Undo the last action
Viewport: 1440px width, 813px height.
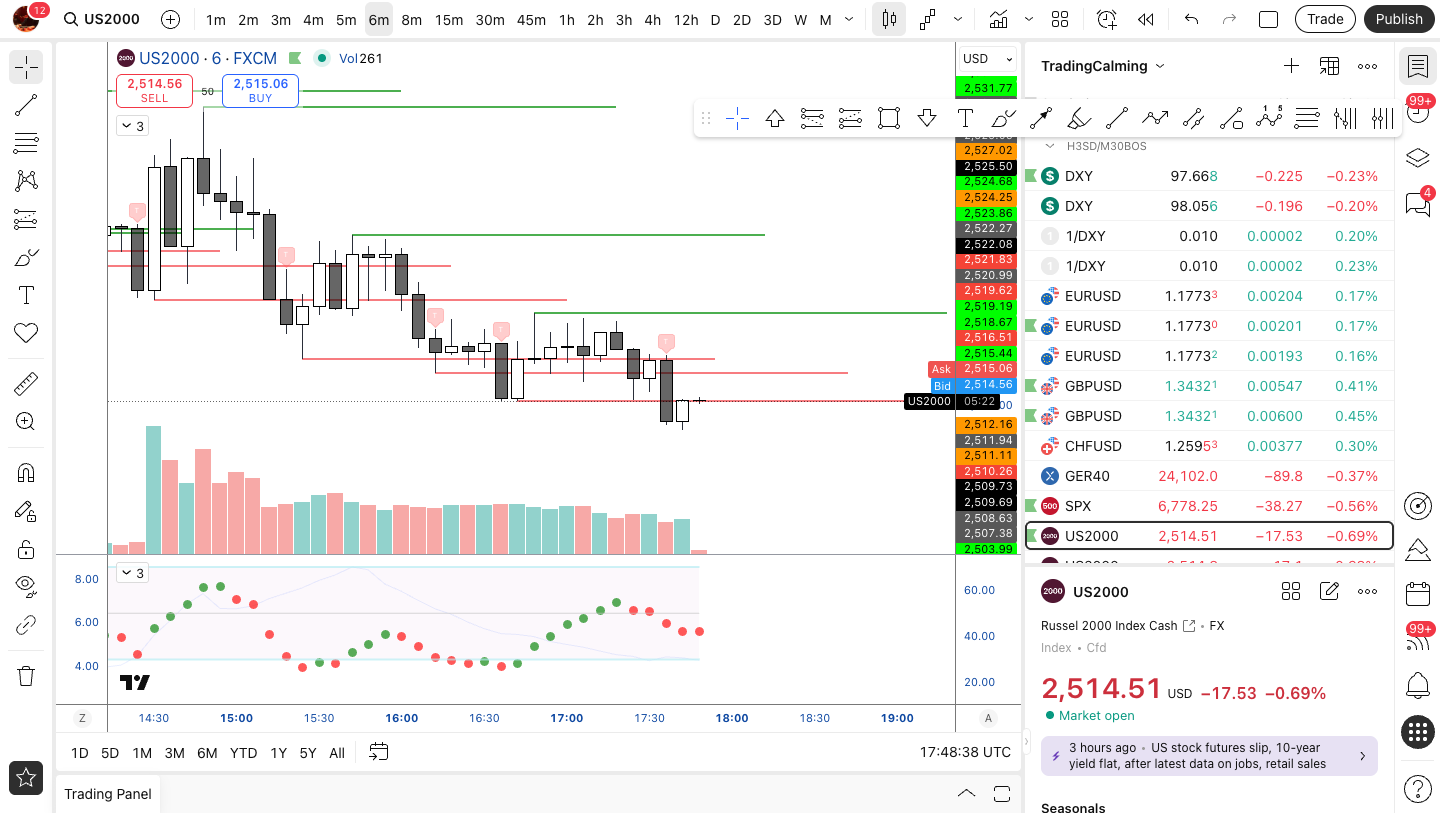click(1191, 19)
